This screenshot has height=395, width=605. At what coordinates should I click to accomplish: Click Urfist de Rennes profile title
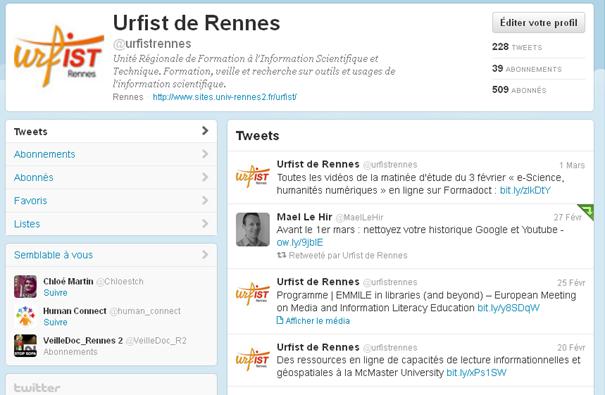click(x=196, y=23)
